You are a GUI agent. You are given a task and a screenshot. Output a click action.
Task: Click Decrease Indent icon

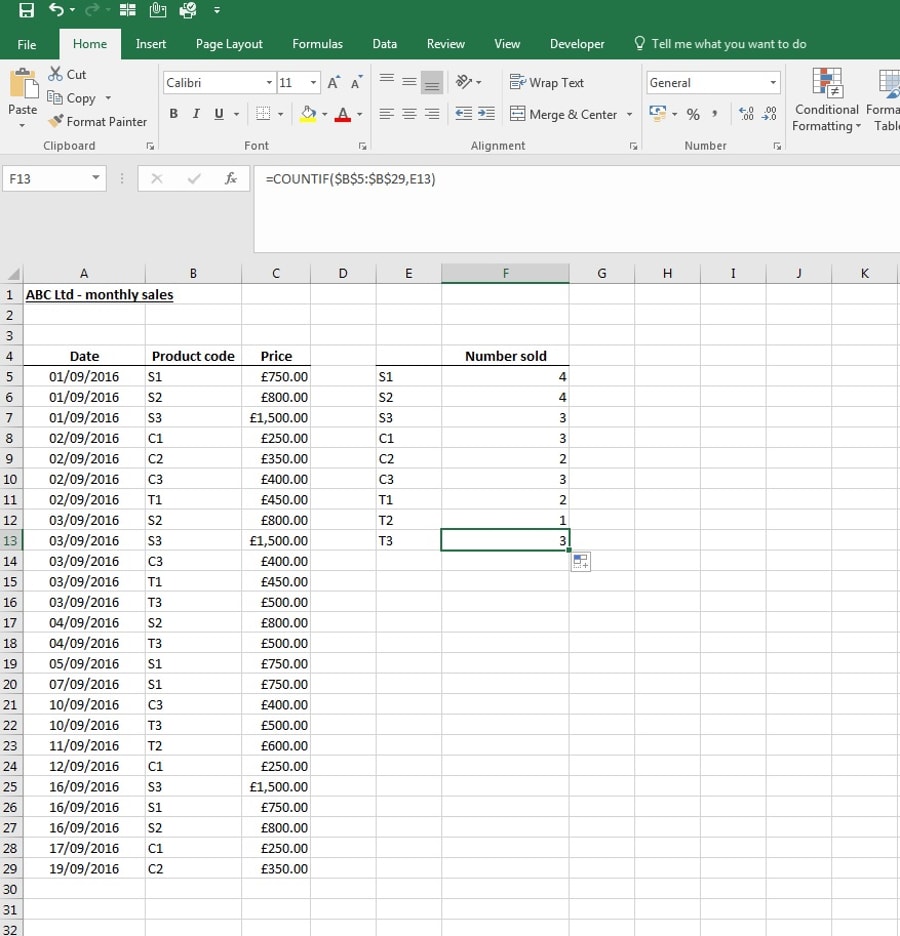pos(464,113)
